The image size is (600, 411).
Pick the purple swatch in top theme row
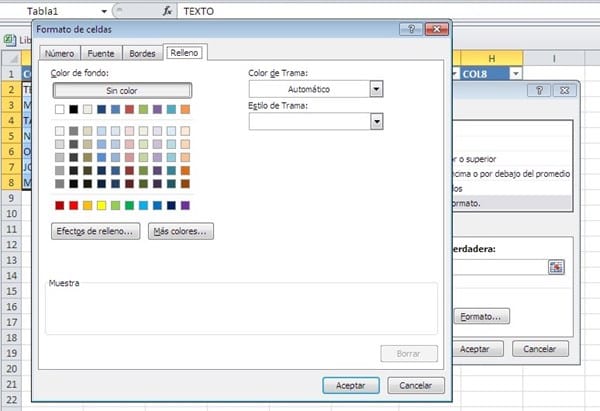[157, 109]
